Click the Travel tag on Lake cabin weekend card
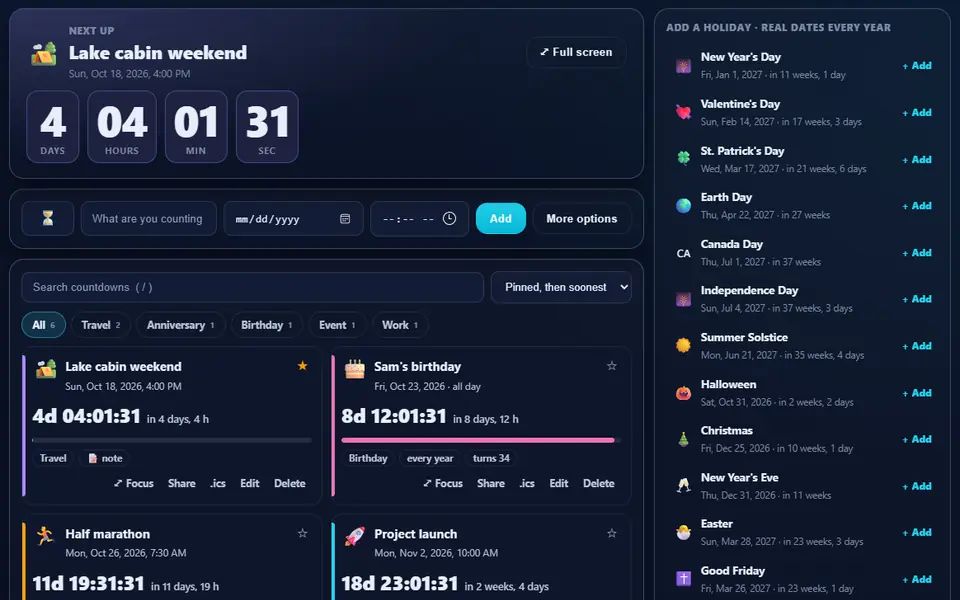 click(53, 458)
